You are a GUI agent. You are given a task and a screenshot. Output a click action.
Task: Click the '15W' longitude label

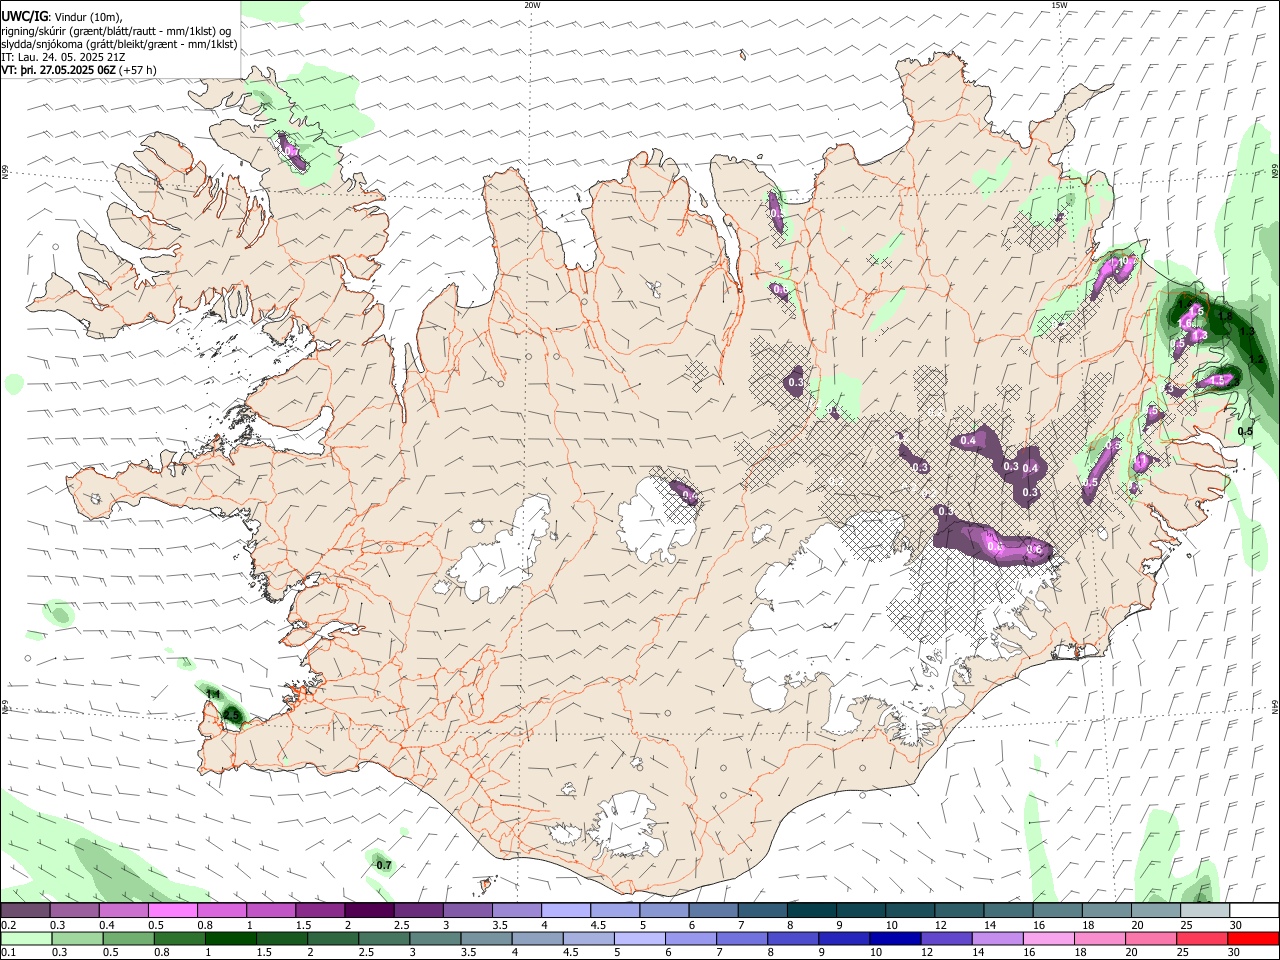pos(1060,5)
